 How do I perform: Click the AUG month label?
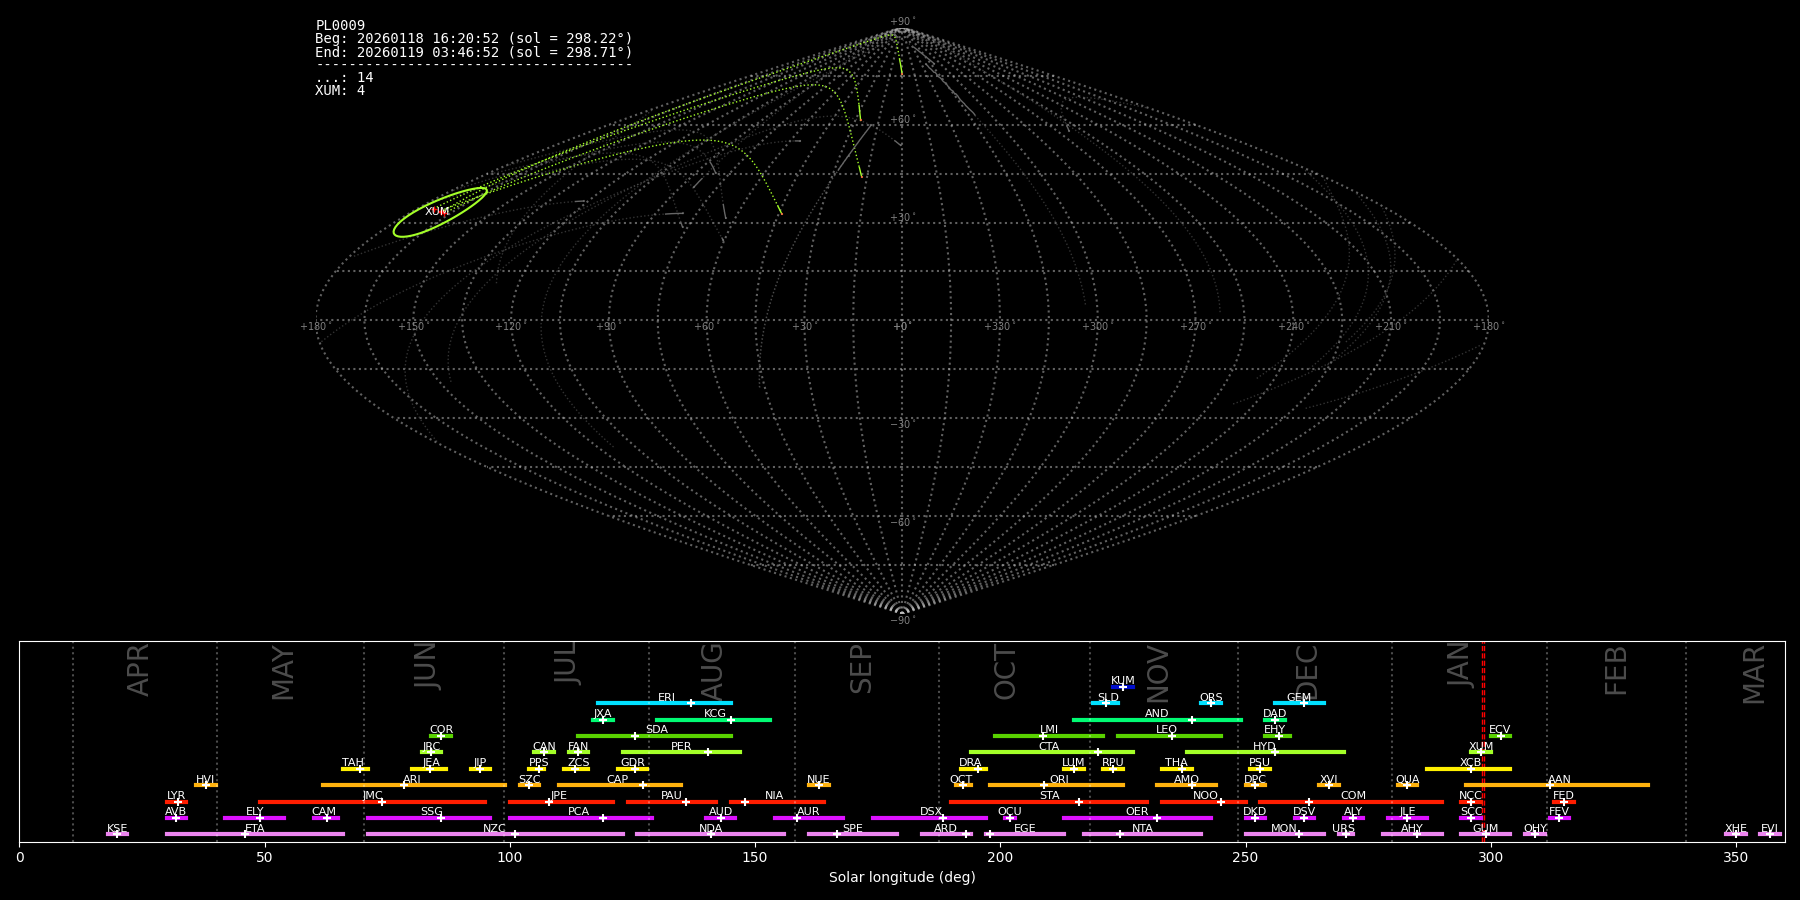(712, 670)
